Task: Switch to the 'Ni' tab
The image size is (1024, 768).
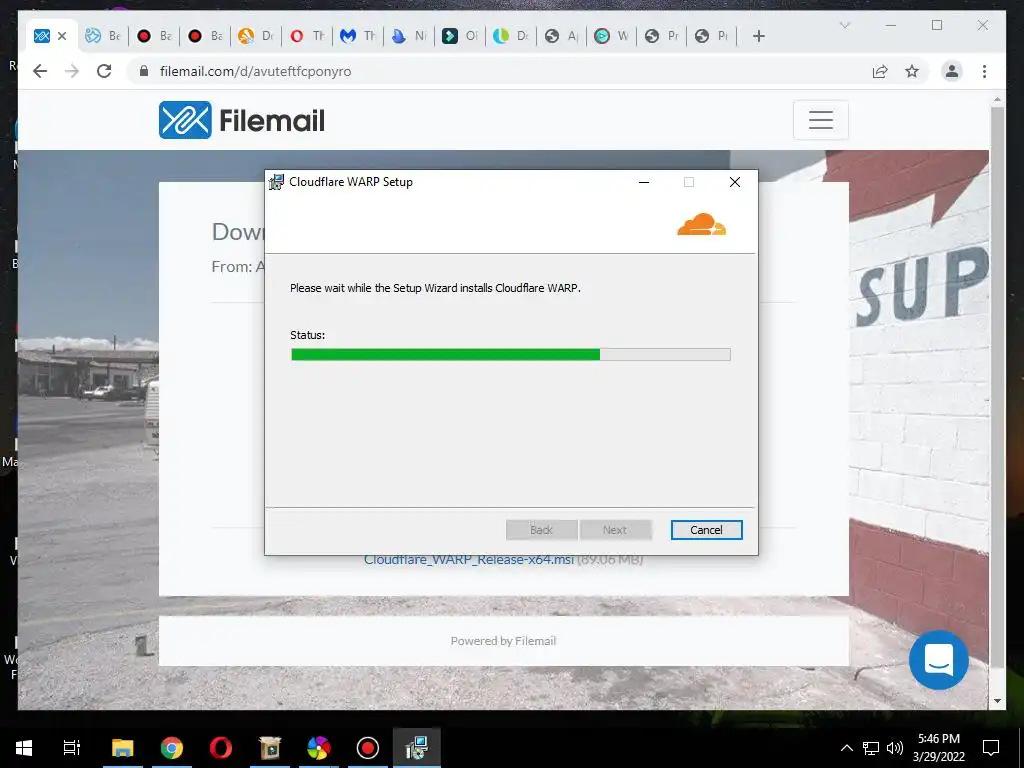Action: click(409, 36)
